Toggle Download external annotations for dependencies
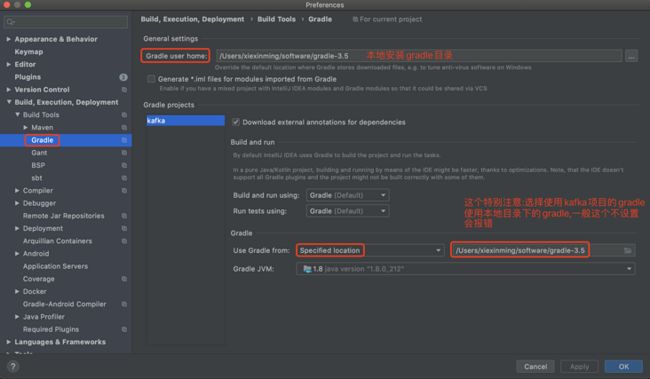The width and height of the screenshot is (650, 379). pos(236,122)
